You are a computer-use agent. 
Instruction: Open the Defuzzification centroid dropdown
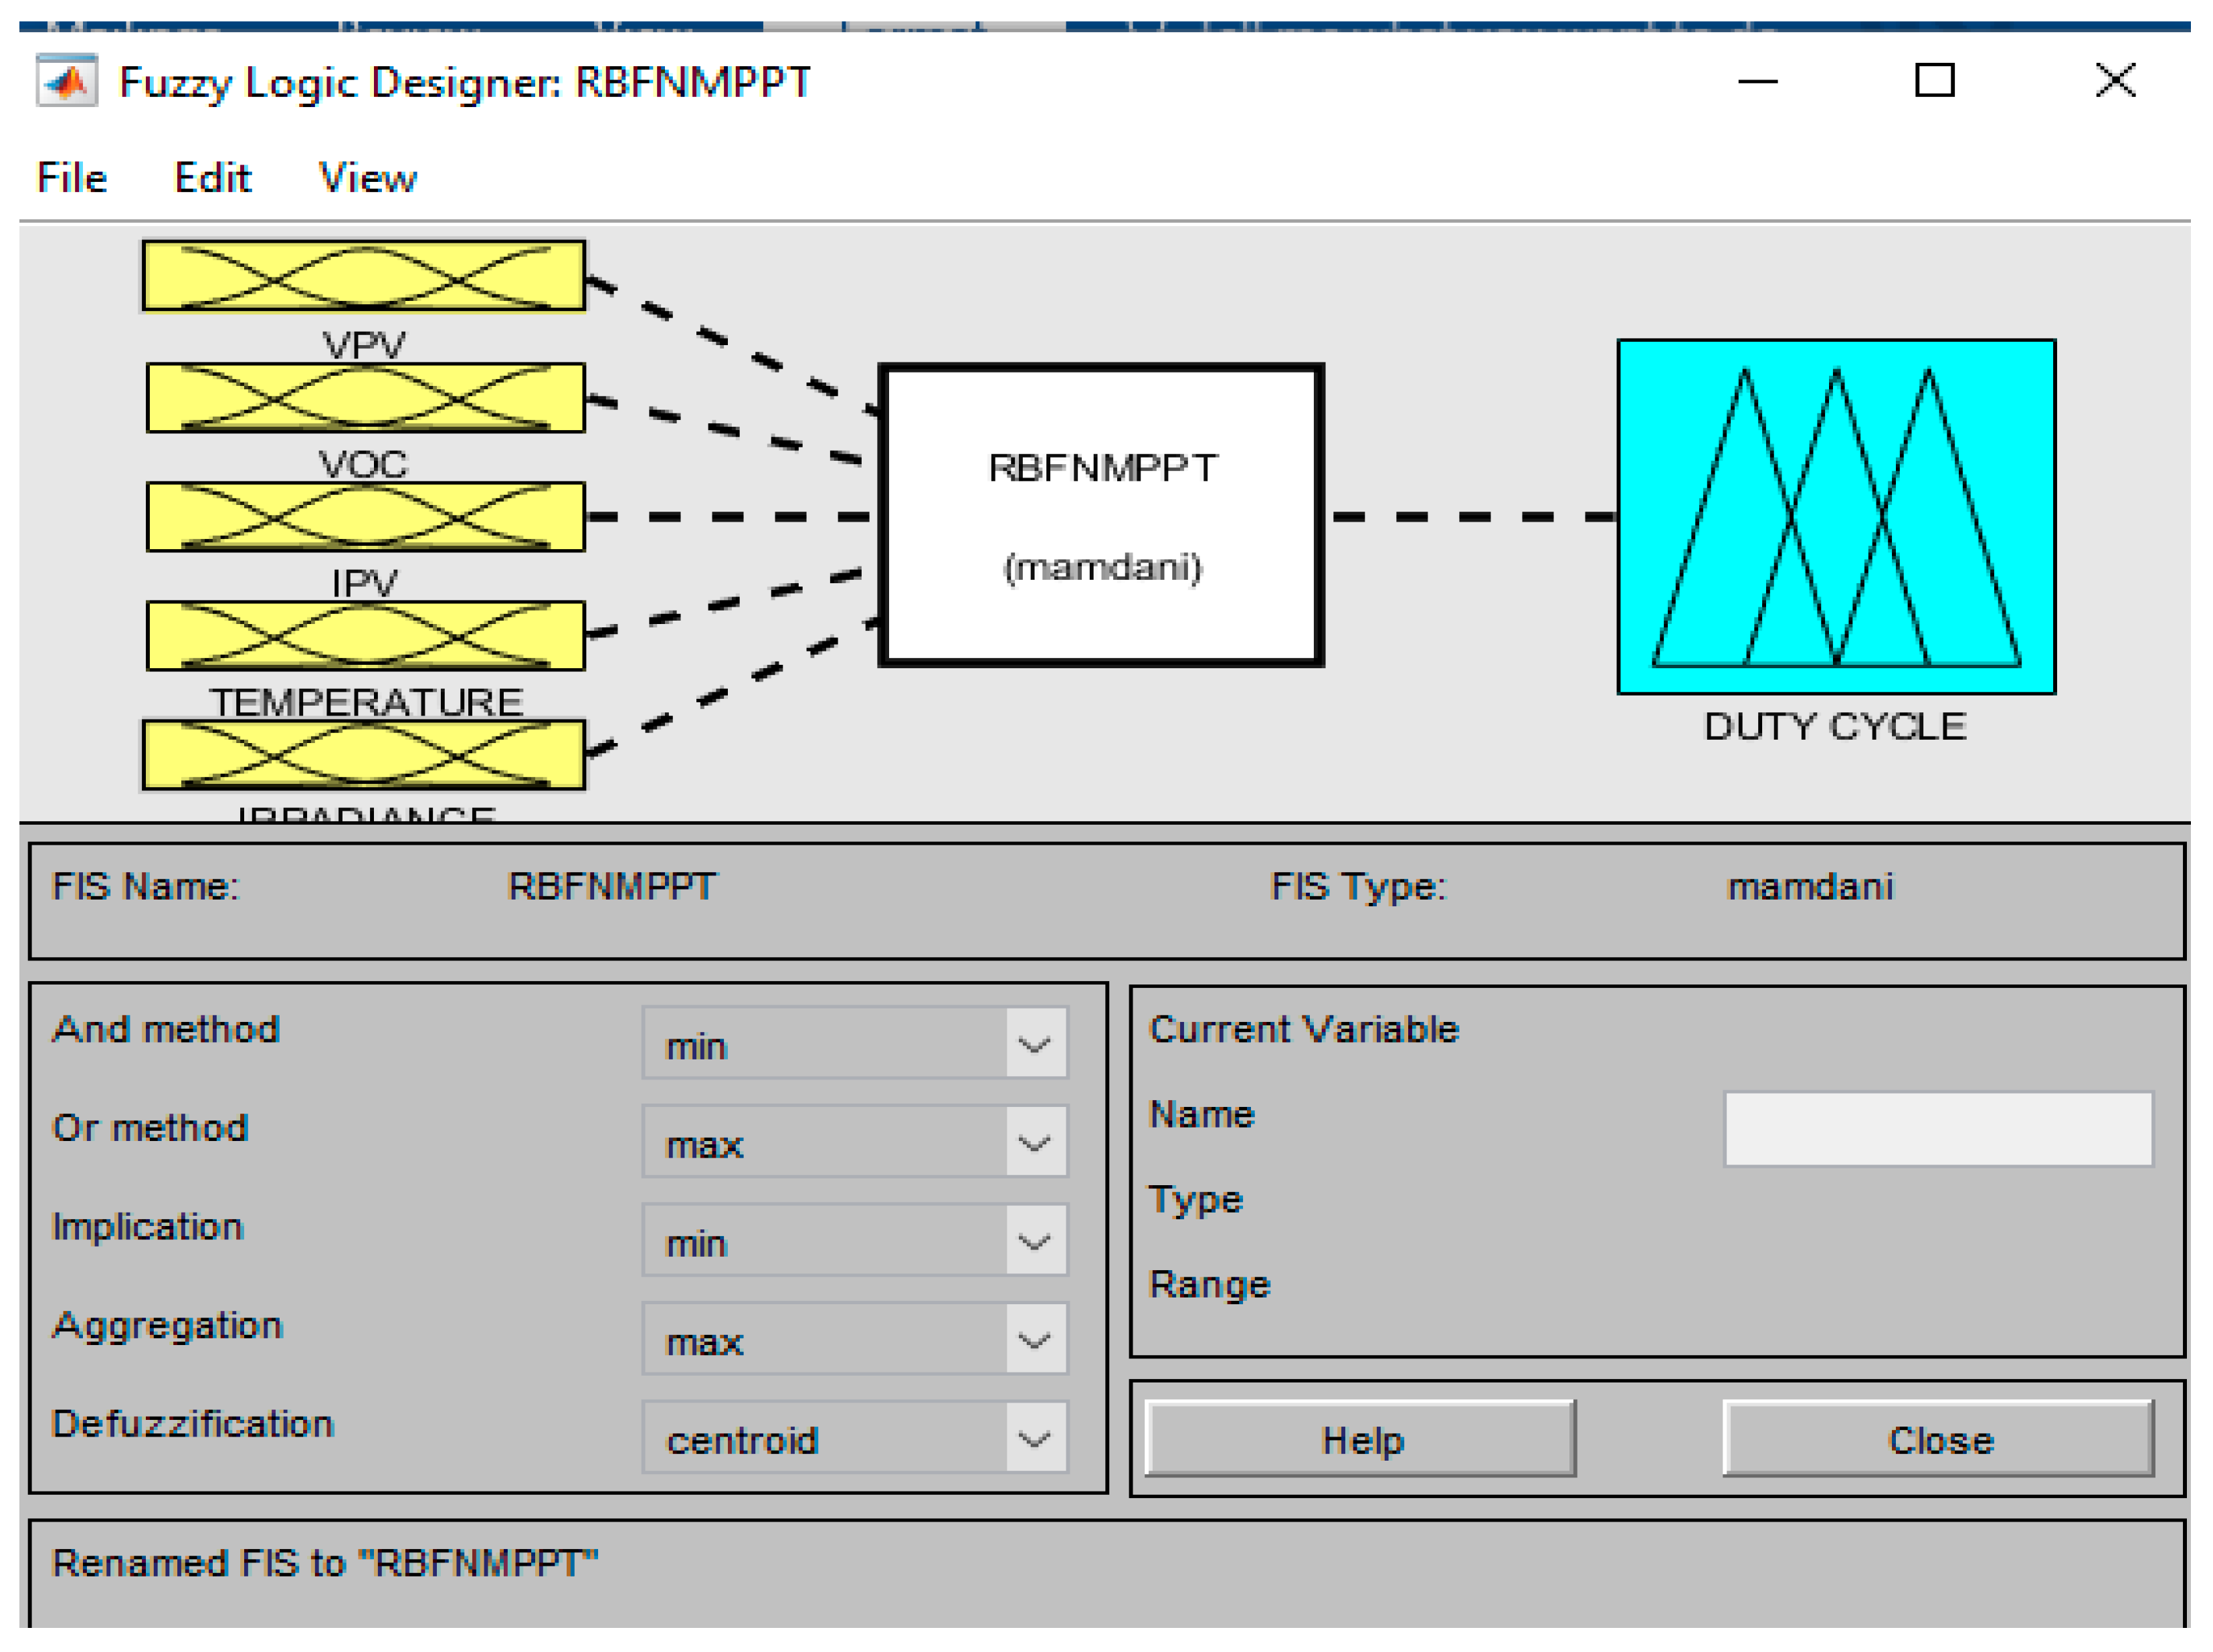click(855, 1438)
